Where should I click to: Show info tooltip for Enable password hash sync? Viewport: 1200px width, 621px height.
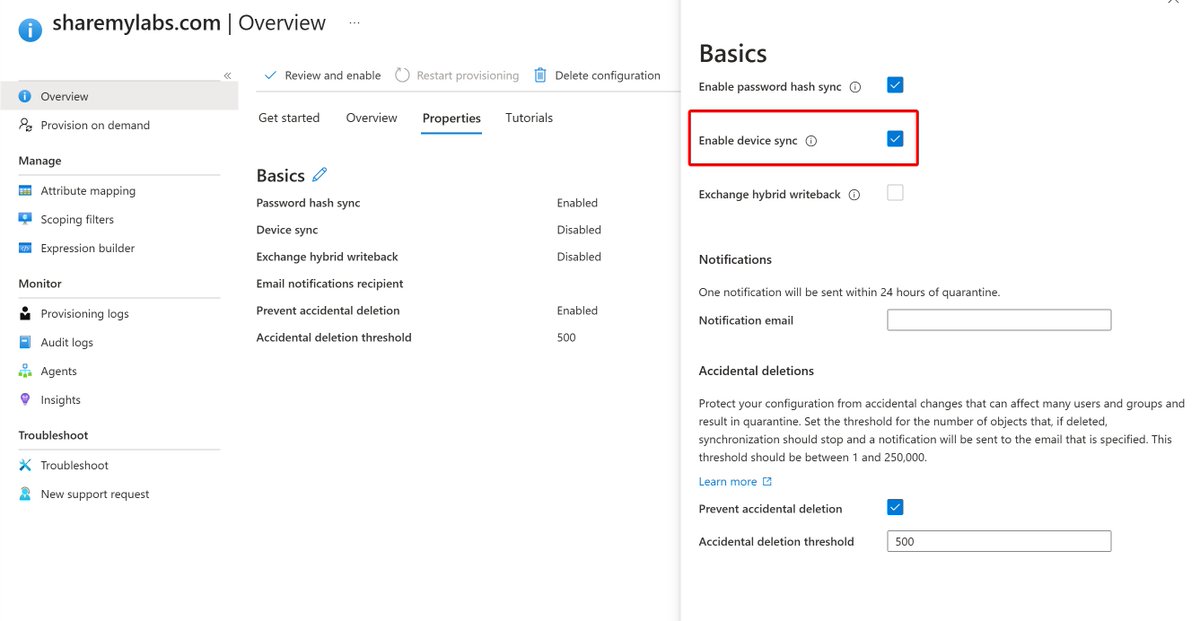(x=855, y=87)
